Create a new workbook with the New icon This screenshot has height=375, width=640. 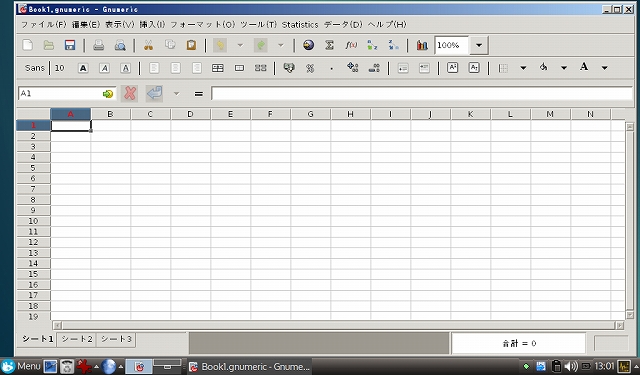coord(28,45)
